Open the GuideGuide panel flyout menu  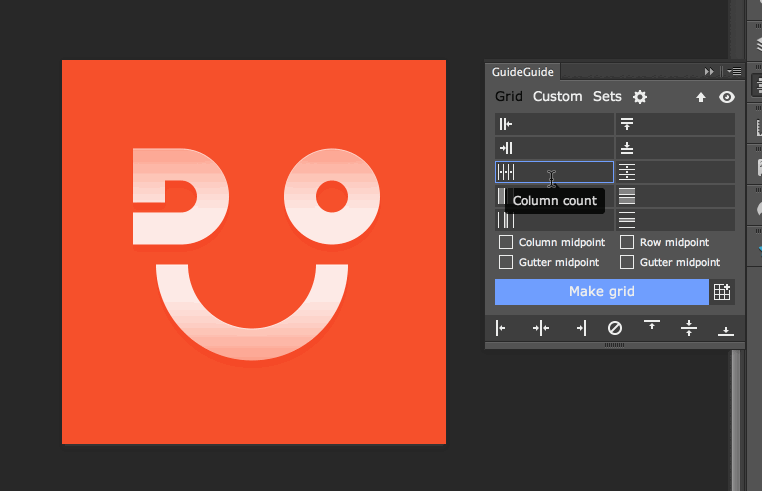click(x=734, y=72)
